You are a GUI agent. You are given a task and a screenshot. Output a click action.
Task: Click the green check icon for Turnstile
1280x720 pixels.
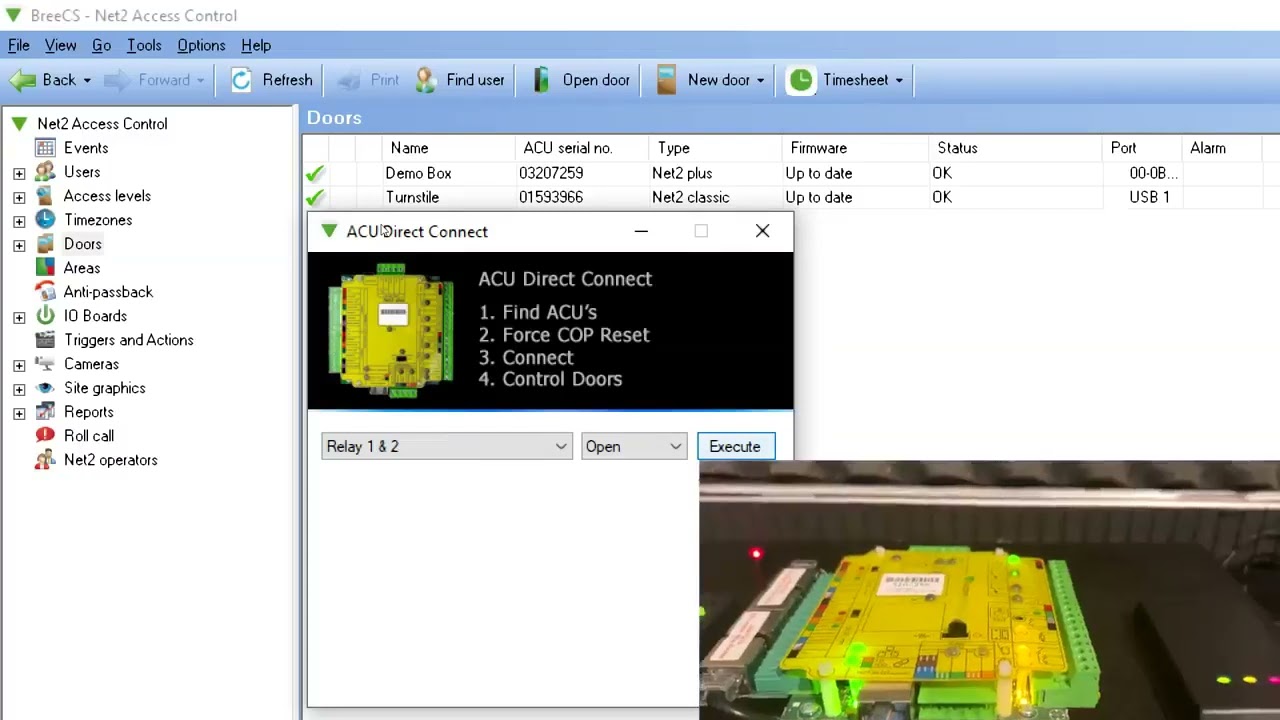[315, 198]
